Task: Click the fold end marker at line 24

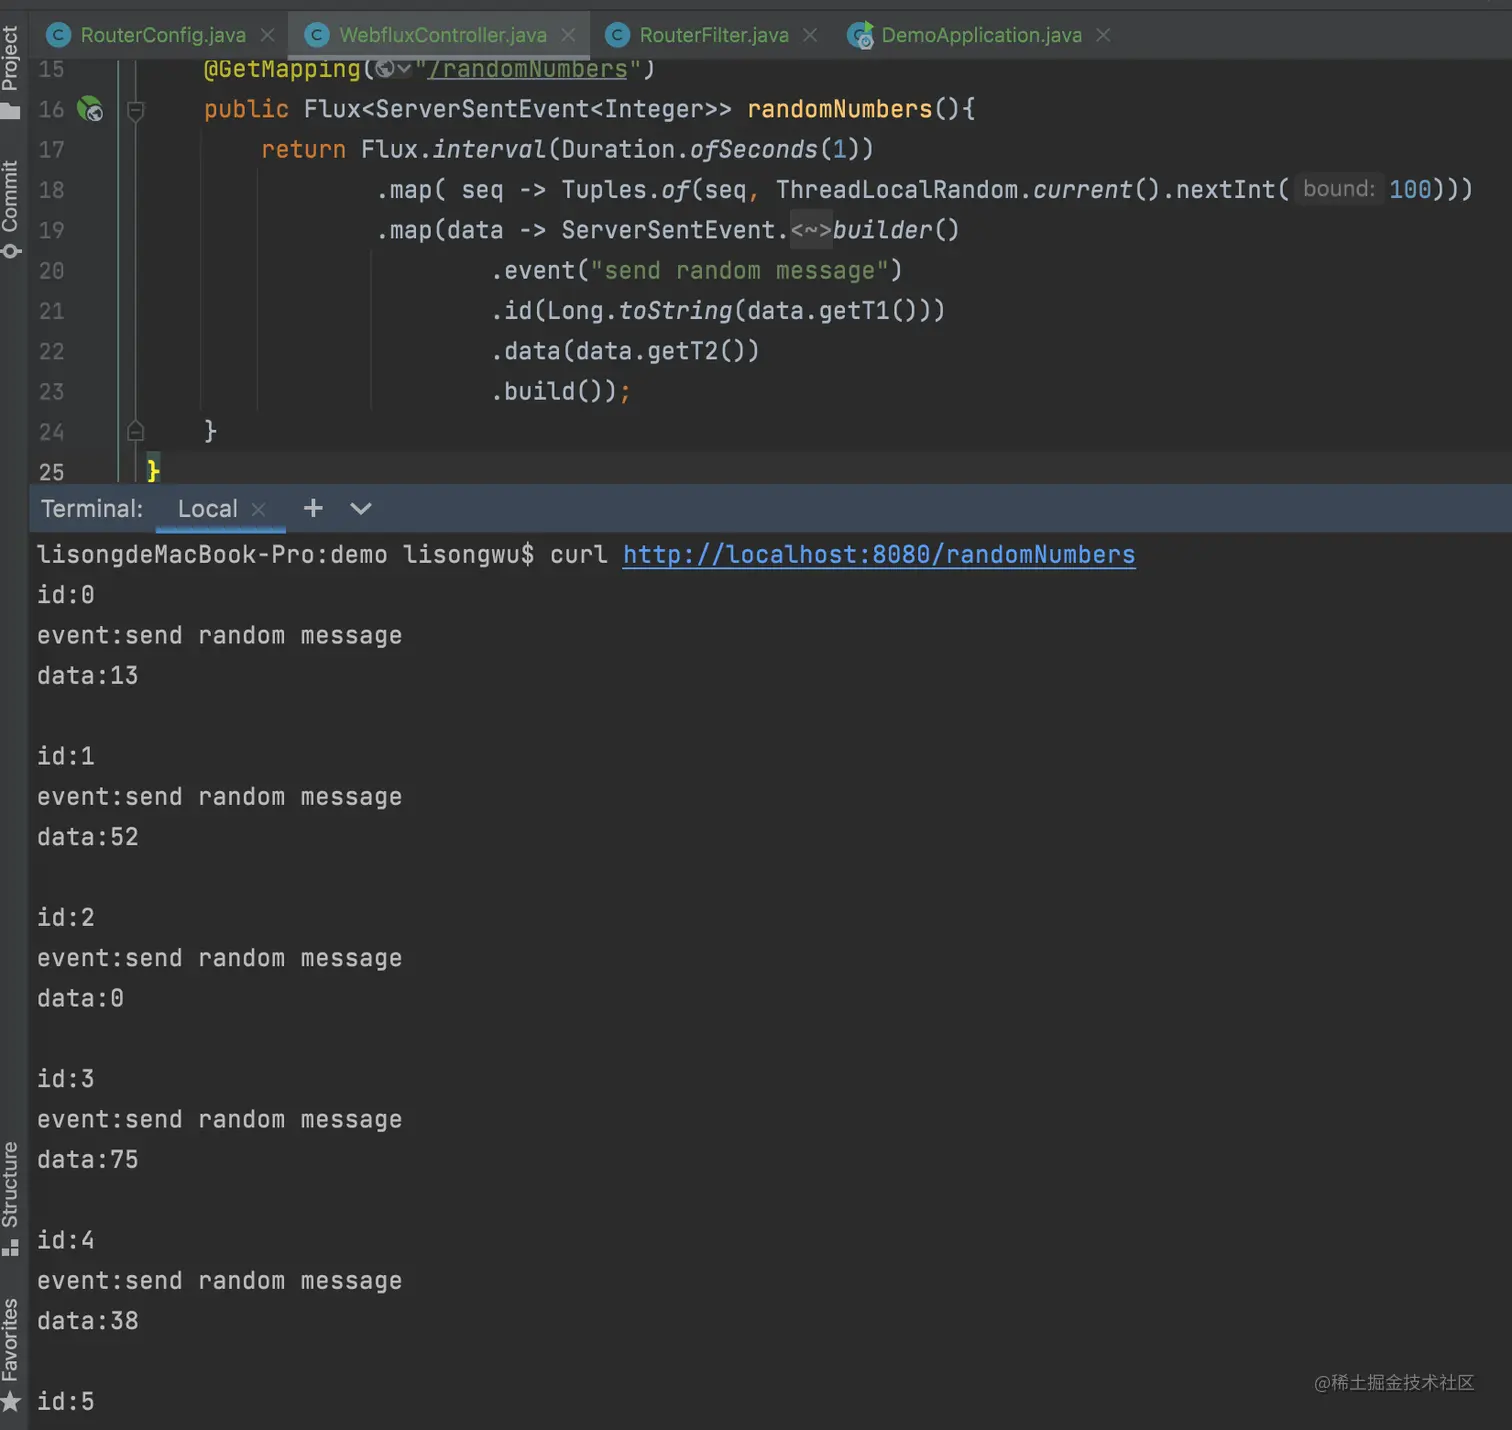Action: [x=136, y=431]
